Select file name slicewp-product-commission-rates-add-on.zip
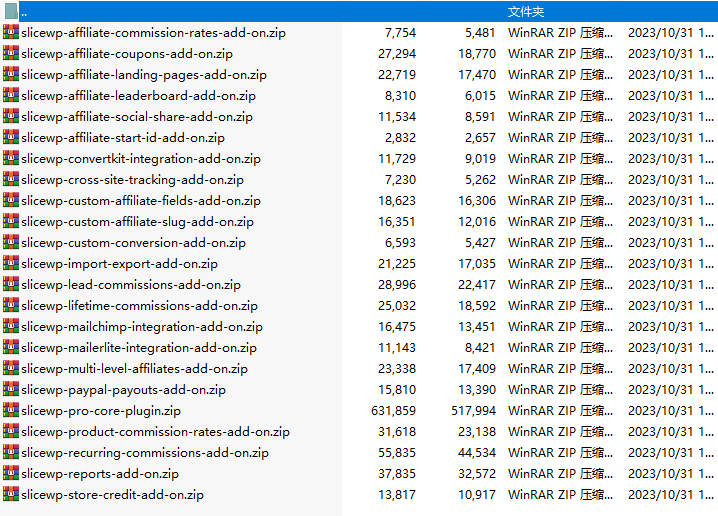The height and width of the screenshot is (516, 718). click(x=155, y=432)
